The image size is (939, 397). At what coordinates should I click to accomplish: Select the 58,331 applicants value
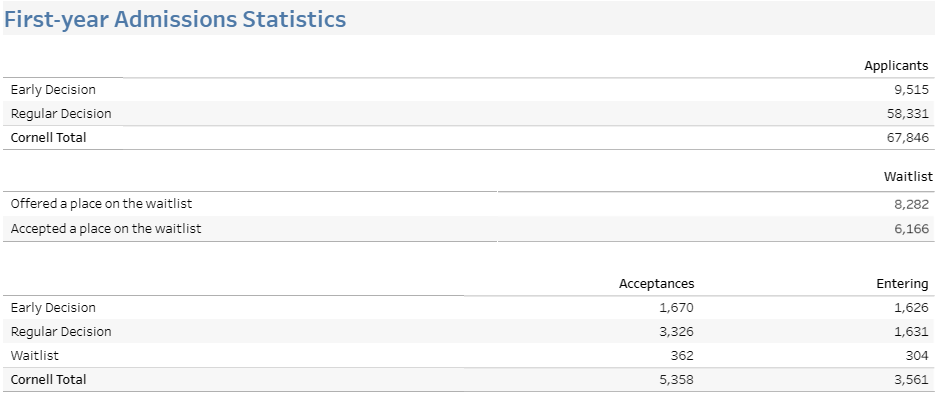pos(908,114)
